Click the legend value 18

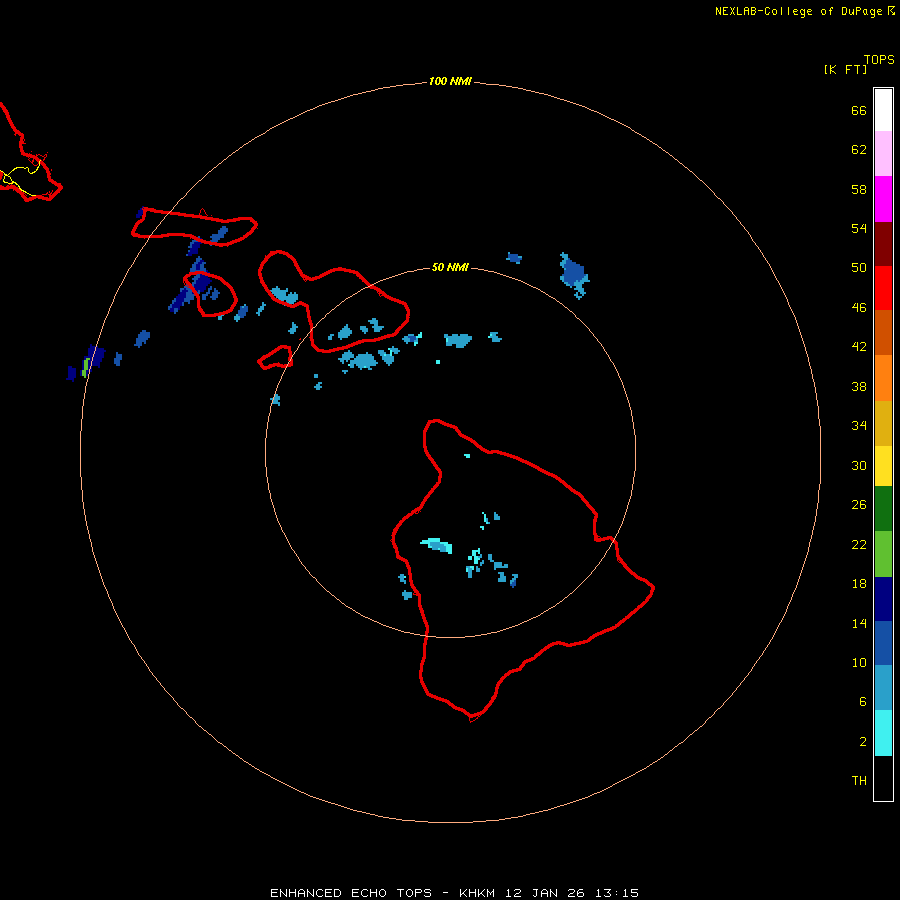click(859, 584)
